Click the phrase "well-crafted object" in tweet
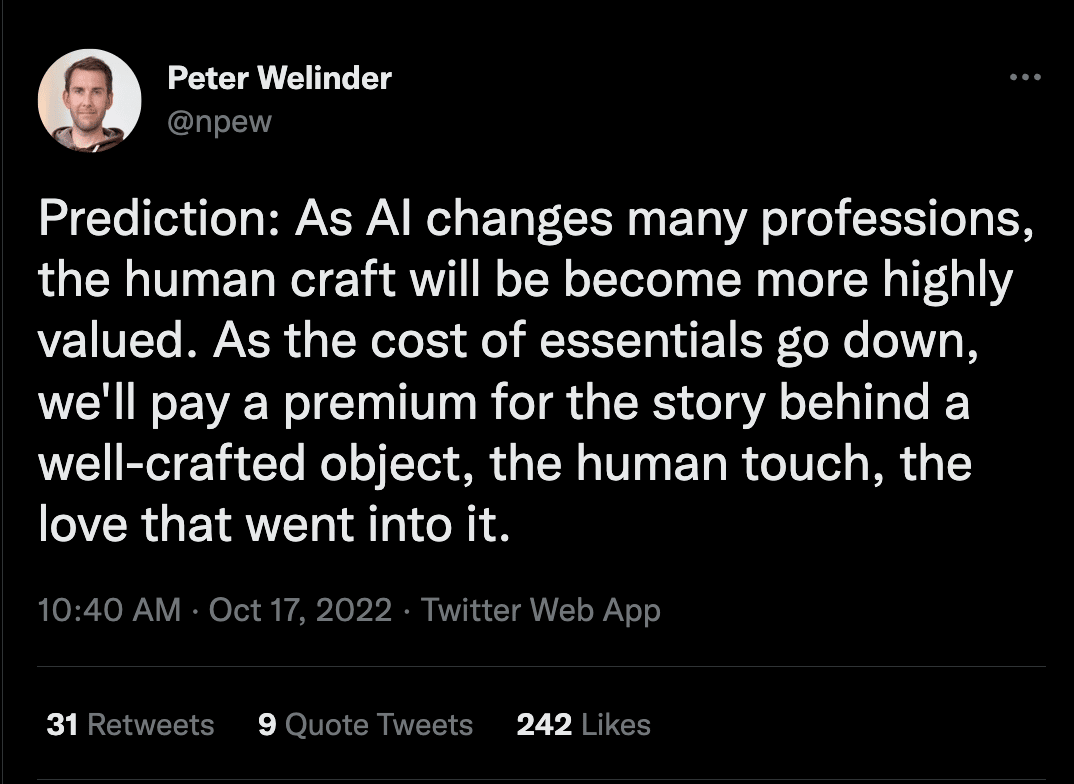The height and width of the screenshot is (784, 1074). (251, 464)
